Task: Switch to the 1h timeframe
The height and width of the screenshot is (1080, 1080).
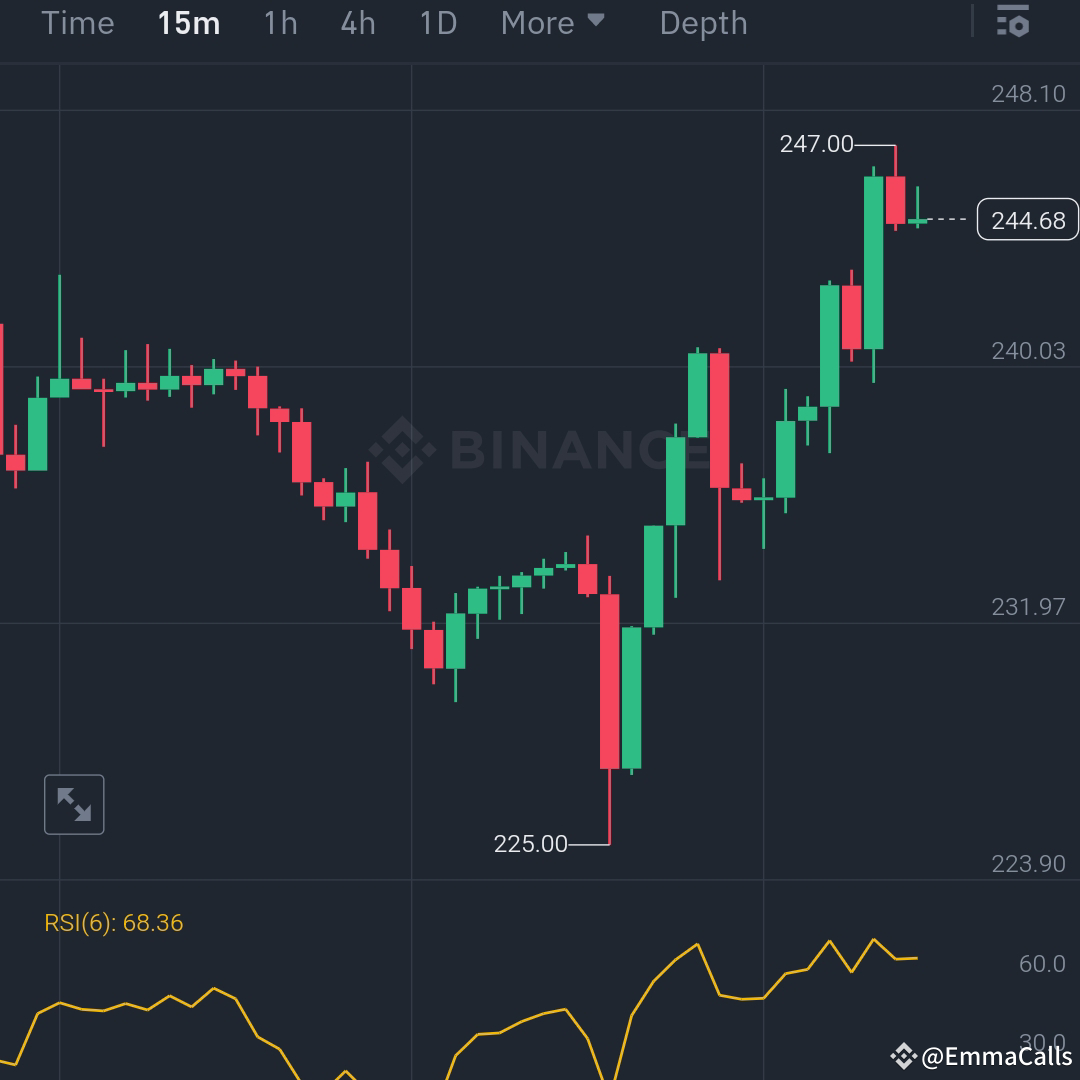Action: tap(280, 23)
